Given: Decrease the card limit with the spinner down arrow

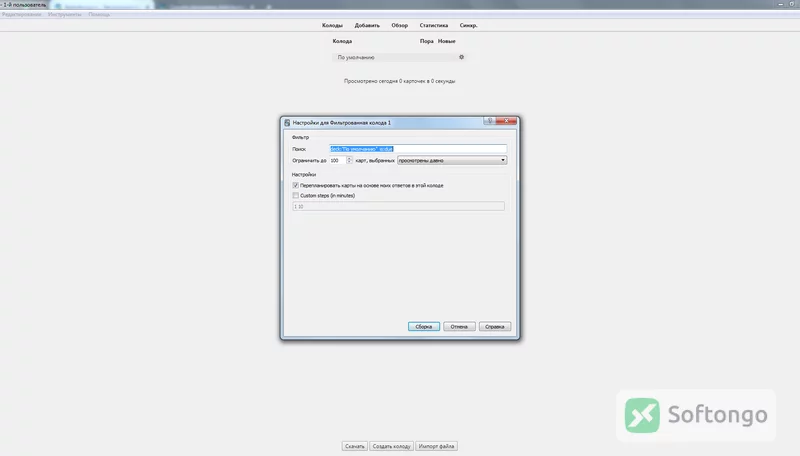Looking at the screenshot, I should point(349,162).
